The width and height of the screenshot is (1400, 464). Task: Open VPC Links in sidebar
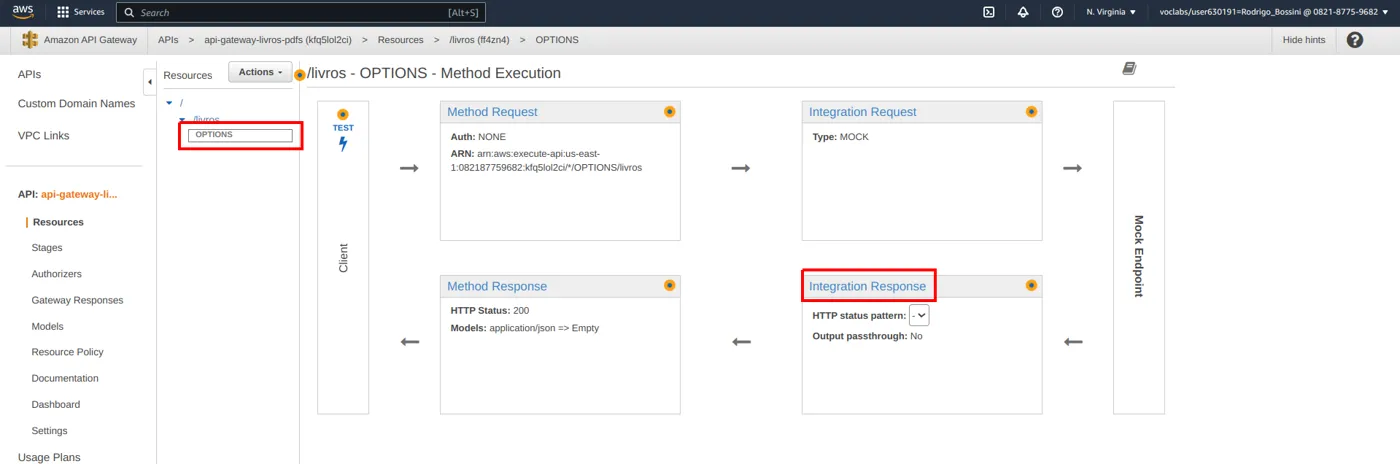[x=43, y=135]
